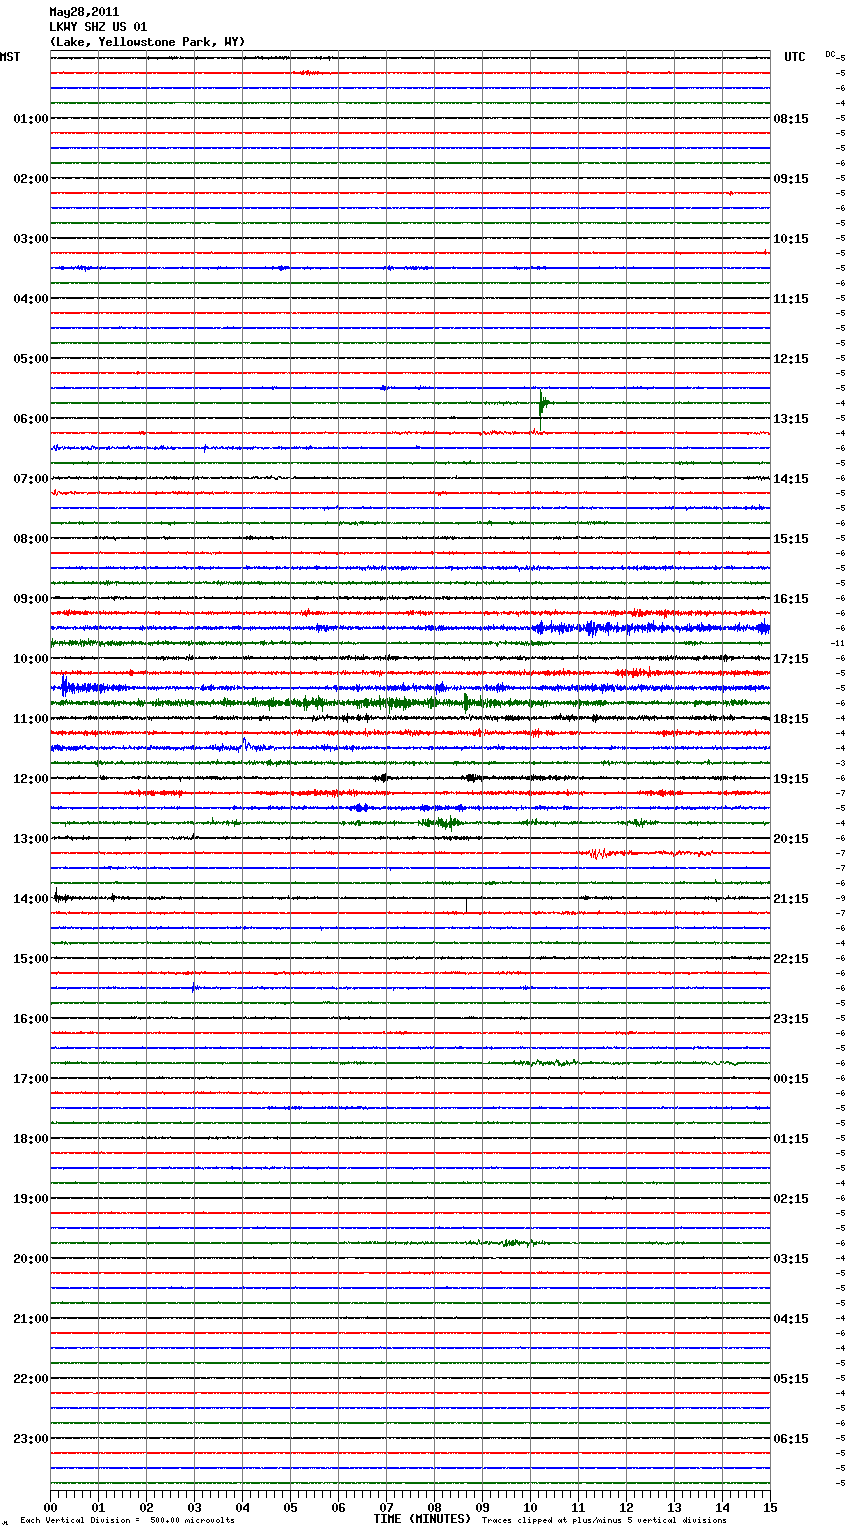Click minute 12 on the time axis
Screen dimensions: 850x1534
pos(626,1507)
